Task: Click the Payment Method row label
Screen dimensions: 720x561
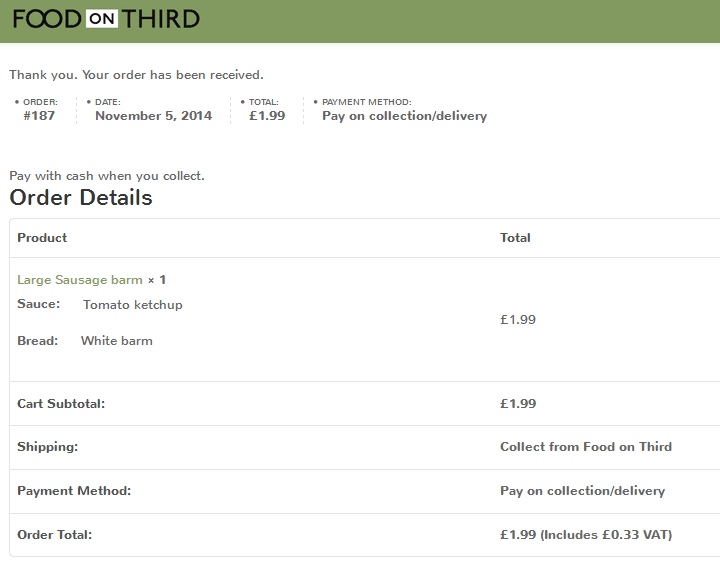Action: pos(74,491)
